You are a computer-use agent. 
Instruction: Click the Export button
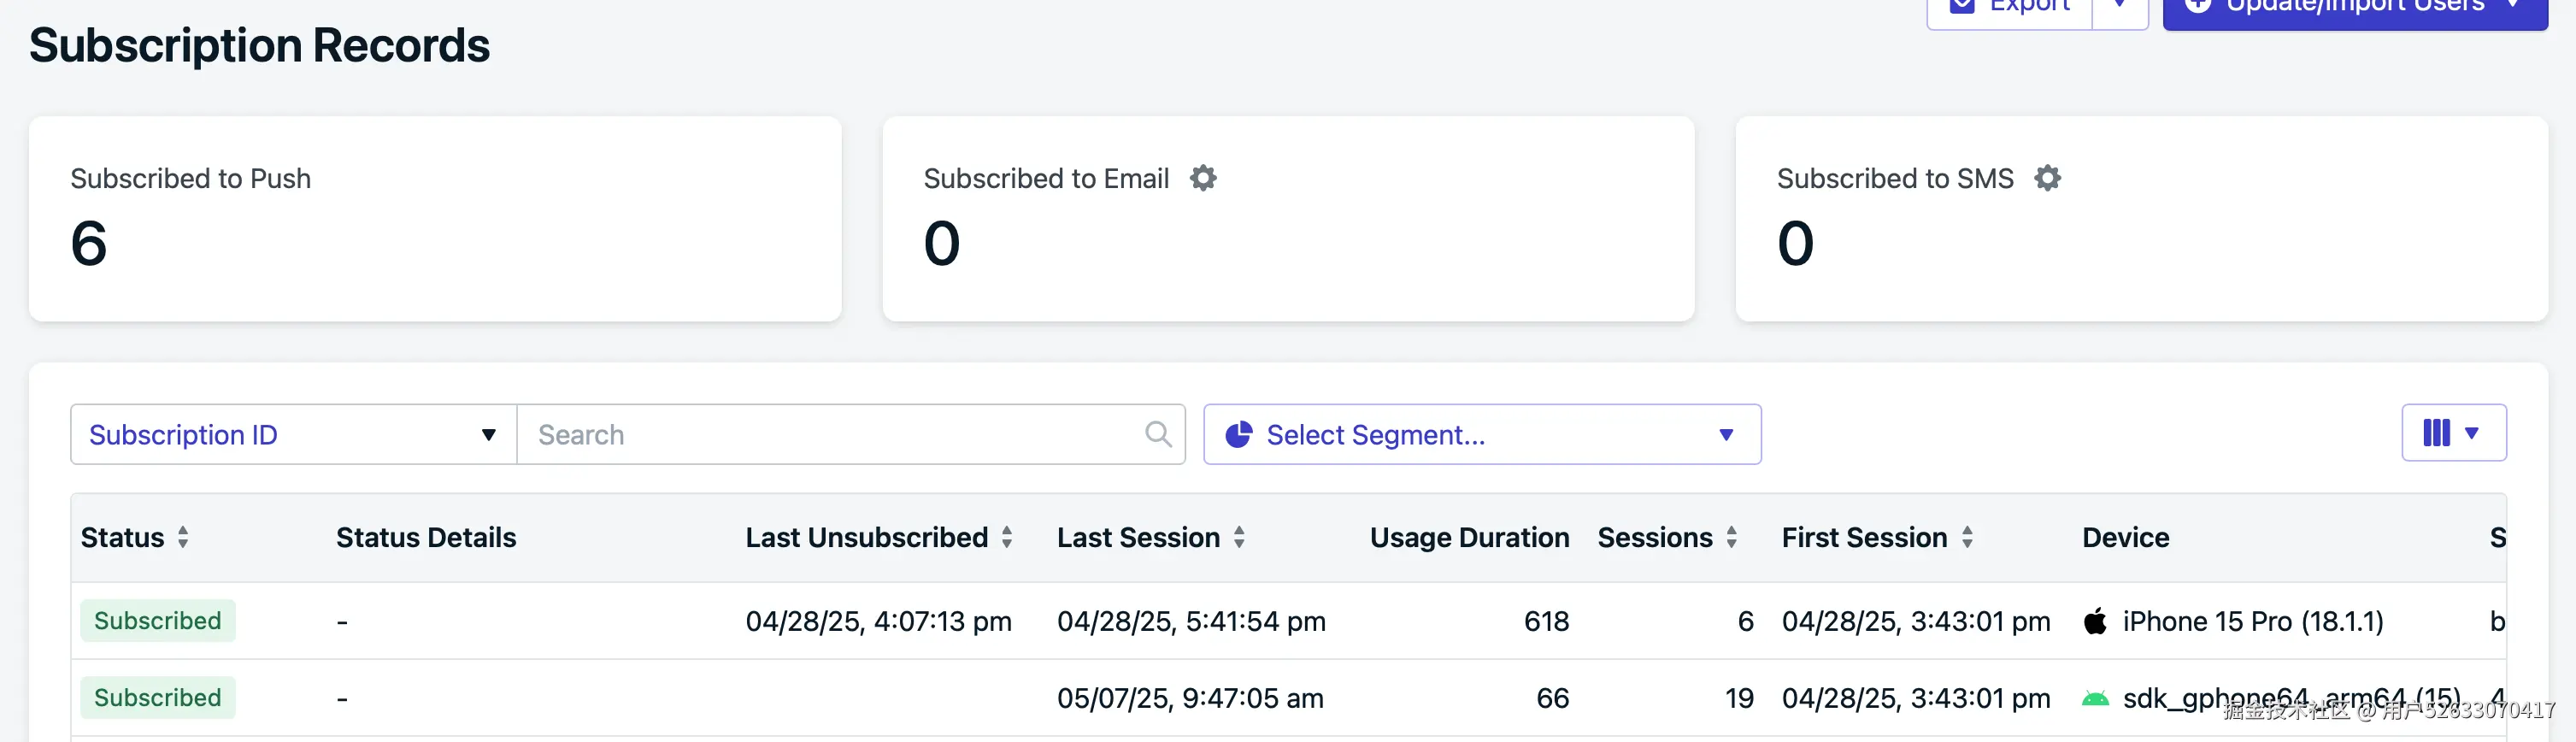(2010, 8)
